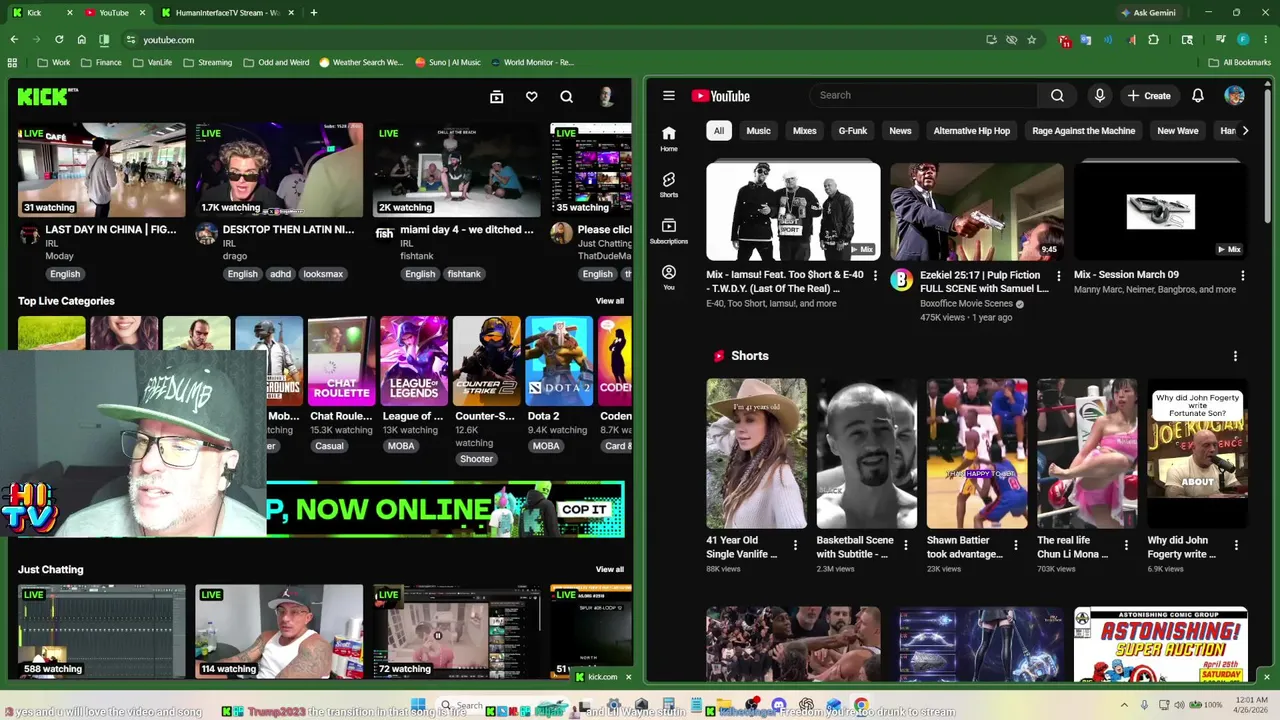Viewport: 1280px width, 720px height.
Task: Open Shorts in YouTube sidebar
Action: (x=669, y=184)
